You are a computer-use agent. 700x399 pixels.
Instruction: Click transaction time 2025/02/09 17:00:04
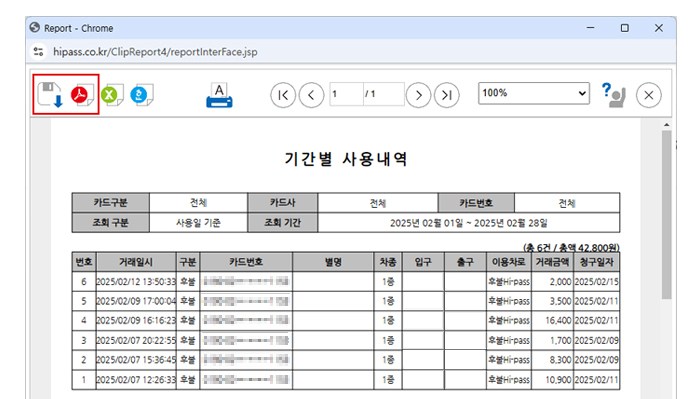136,301
